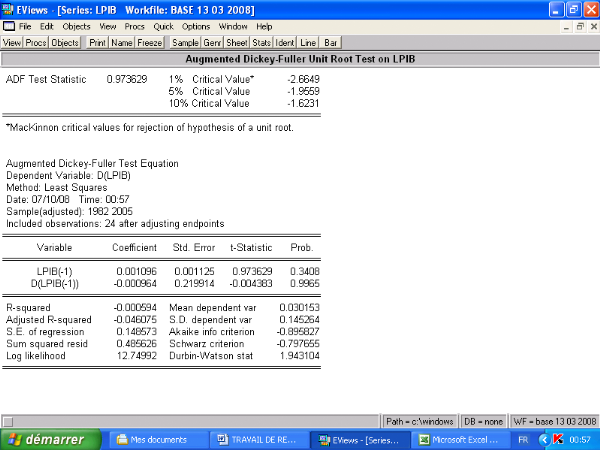600x450 pixels.
Task: Open the View menu in menu bar
Action: pos(108,26)
